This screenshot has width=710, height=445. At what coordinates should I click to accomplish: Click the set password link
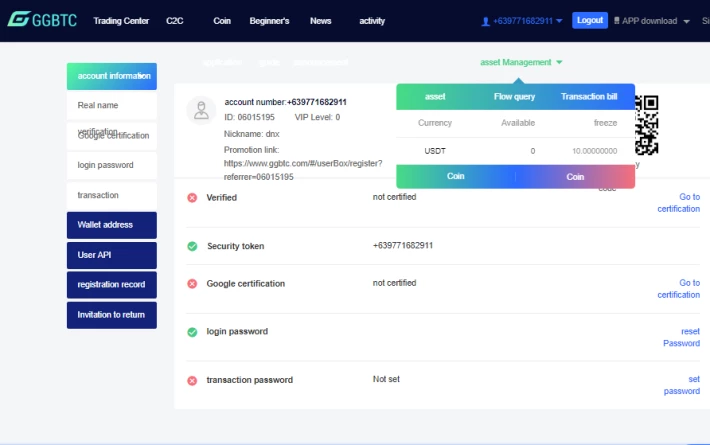point(682,385)
